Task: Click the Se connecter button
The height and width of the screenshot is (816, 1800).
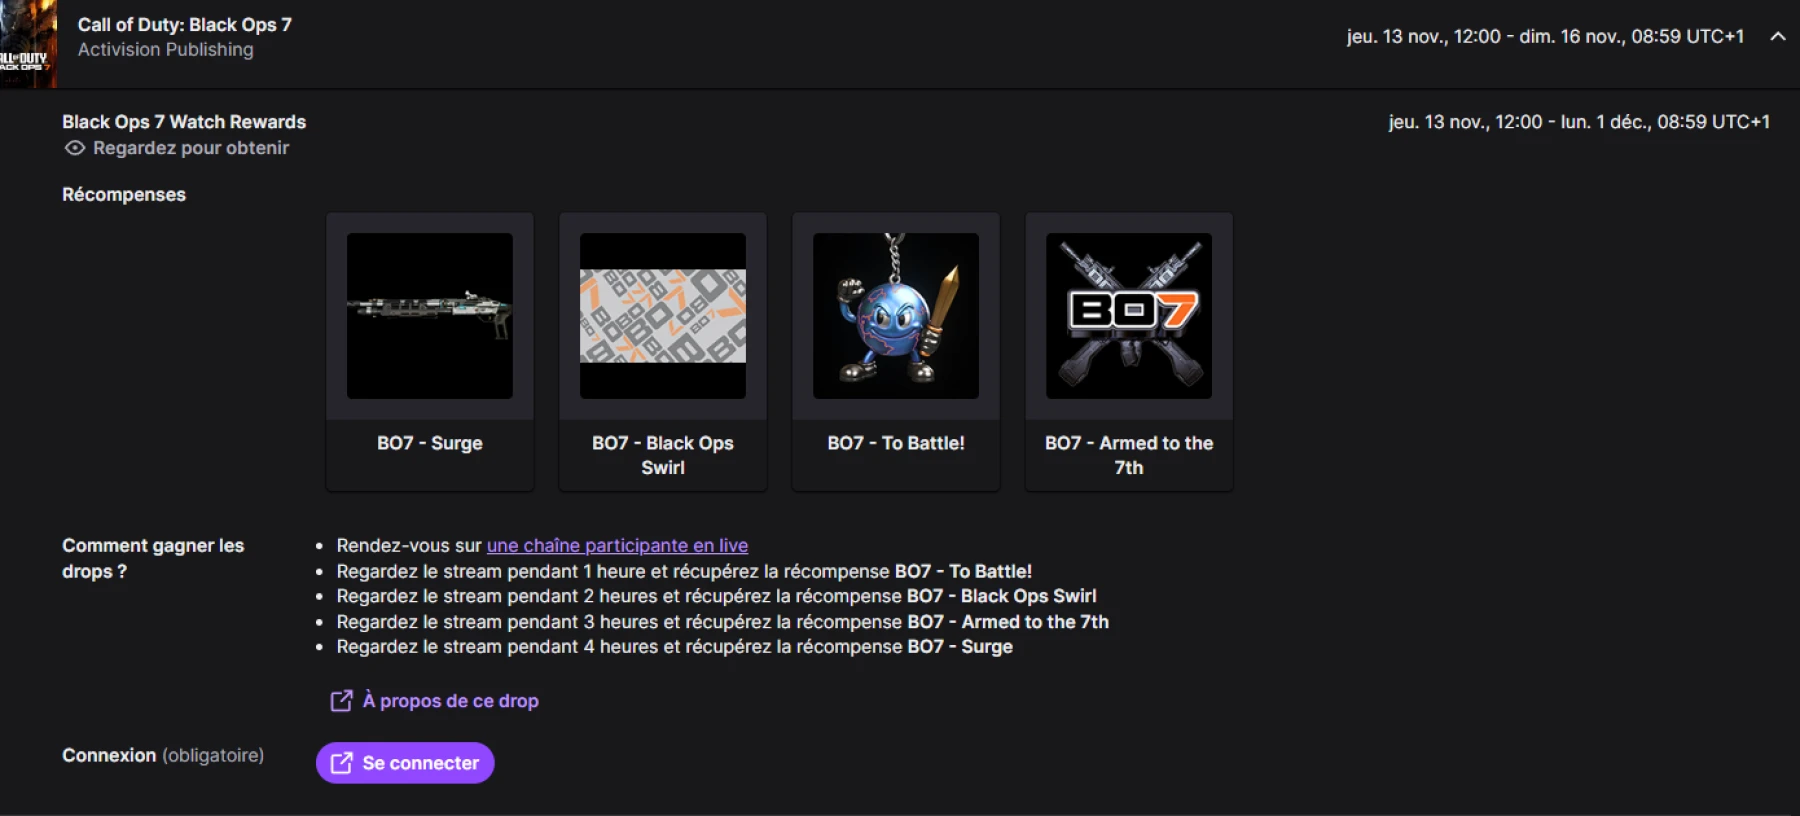Action: pos(405,763)
